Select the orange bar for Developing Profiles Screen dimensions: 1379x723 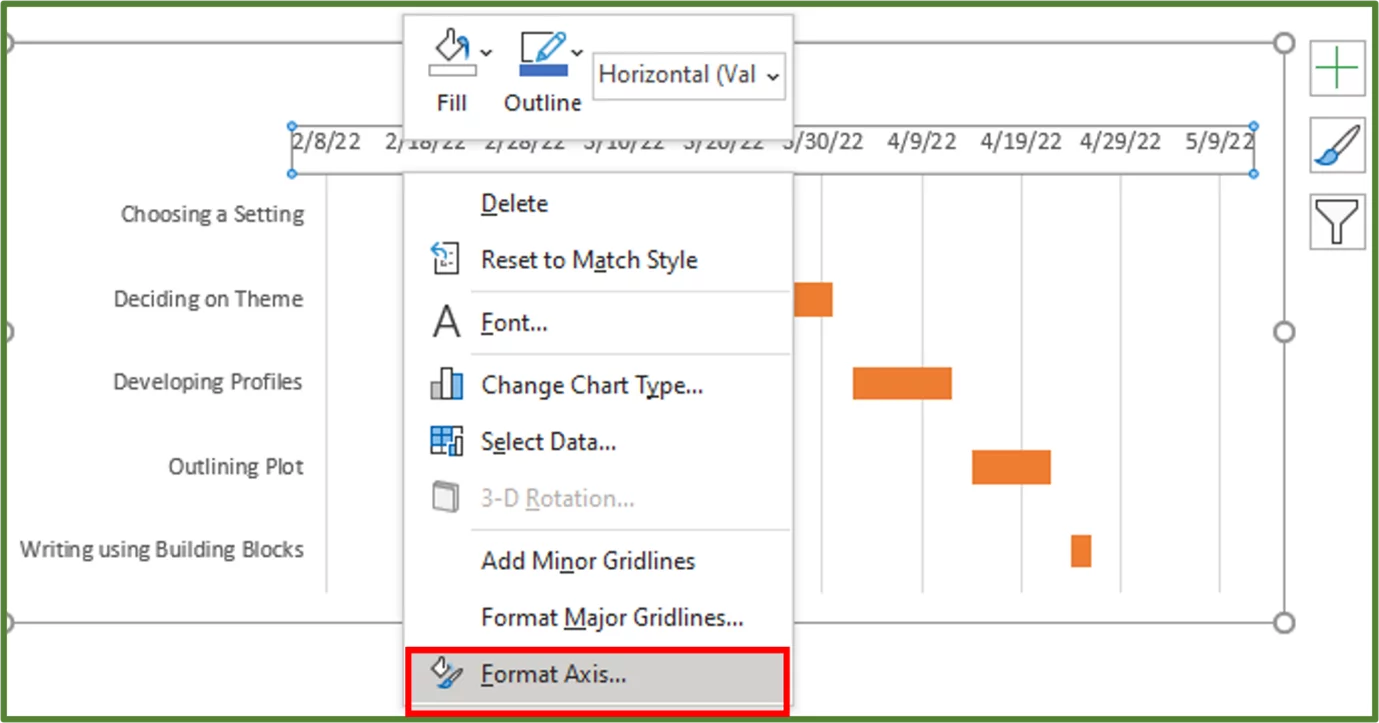click(x=901, y=383)
